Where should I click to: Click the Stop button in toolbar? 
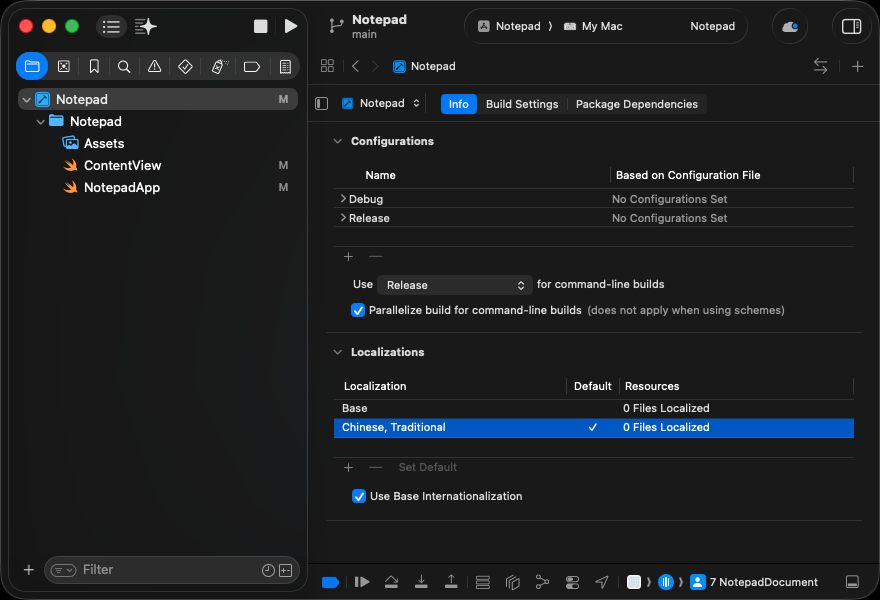point(261,26)
